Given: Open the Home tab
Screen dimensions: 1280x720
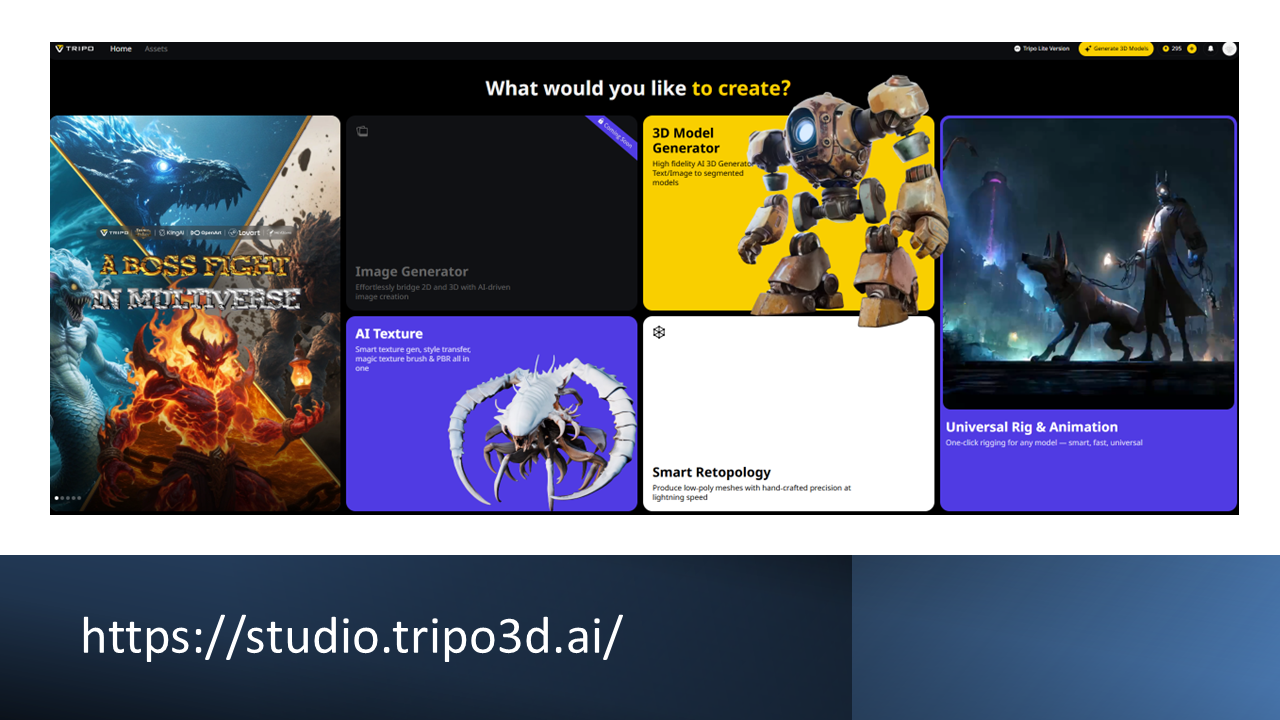Looking at the screenshot, I should (121, 49).
